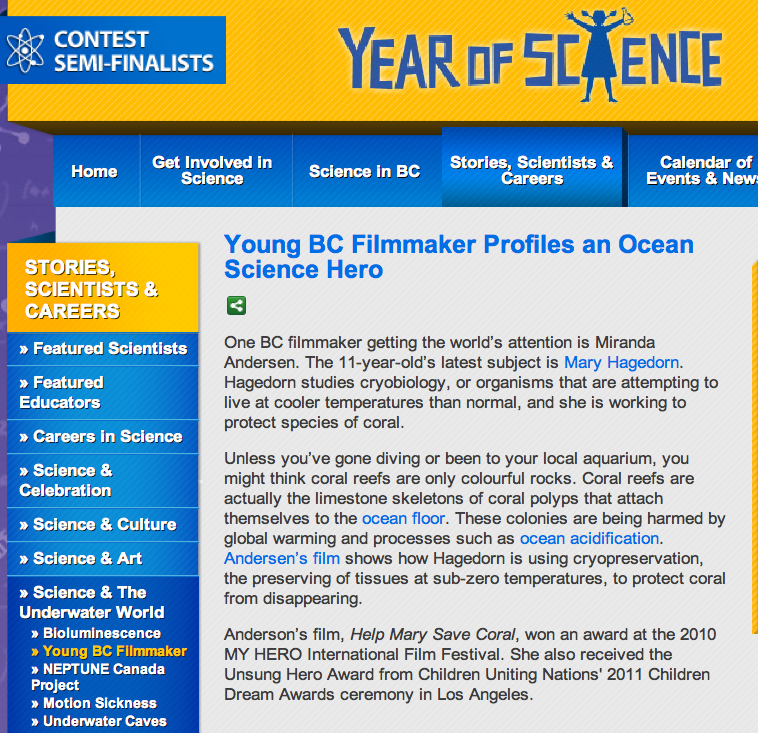This screenshot has height=733, width=758.
Task: Follow the Mary Hagedorn link
Action: coord(622,362)
